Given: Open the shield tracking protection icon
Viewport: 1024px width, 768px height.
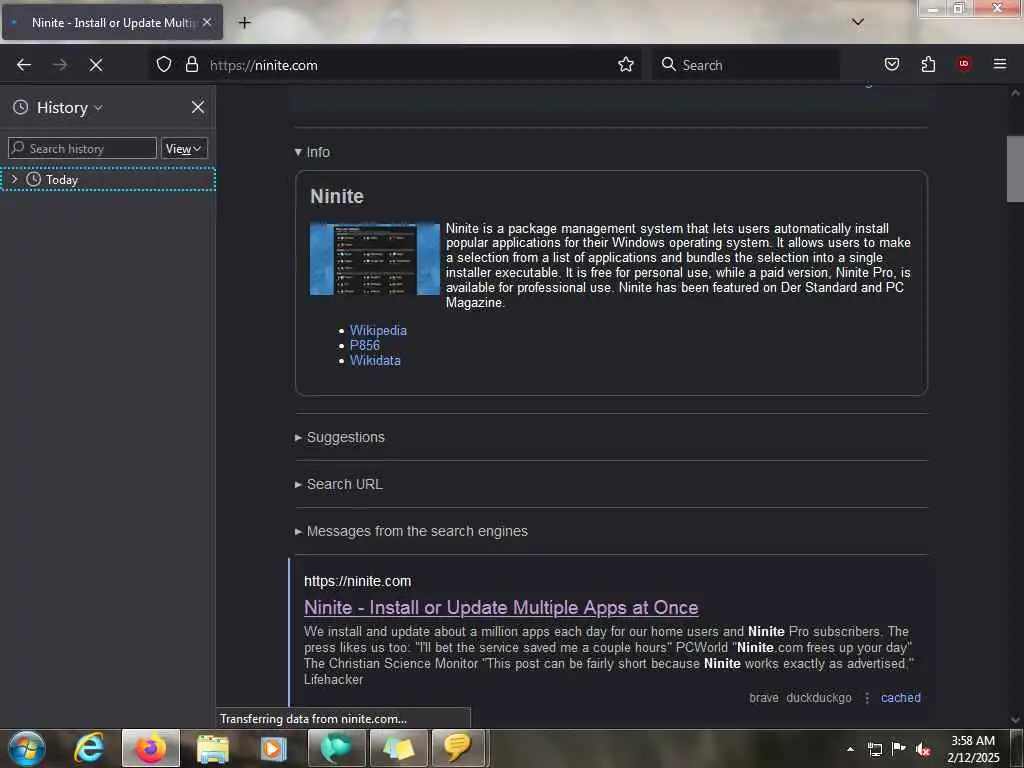Looking at the screenshot, I should [x=164, y=64].
